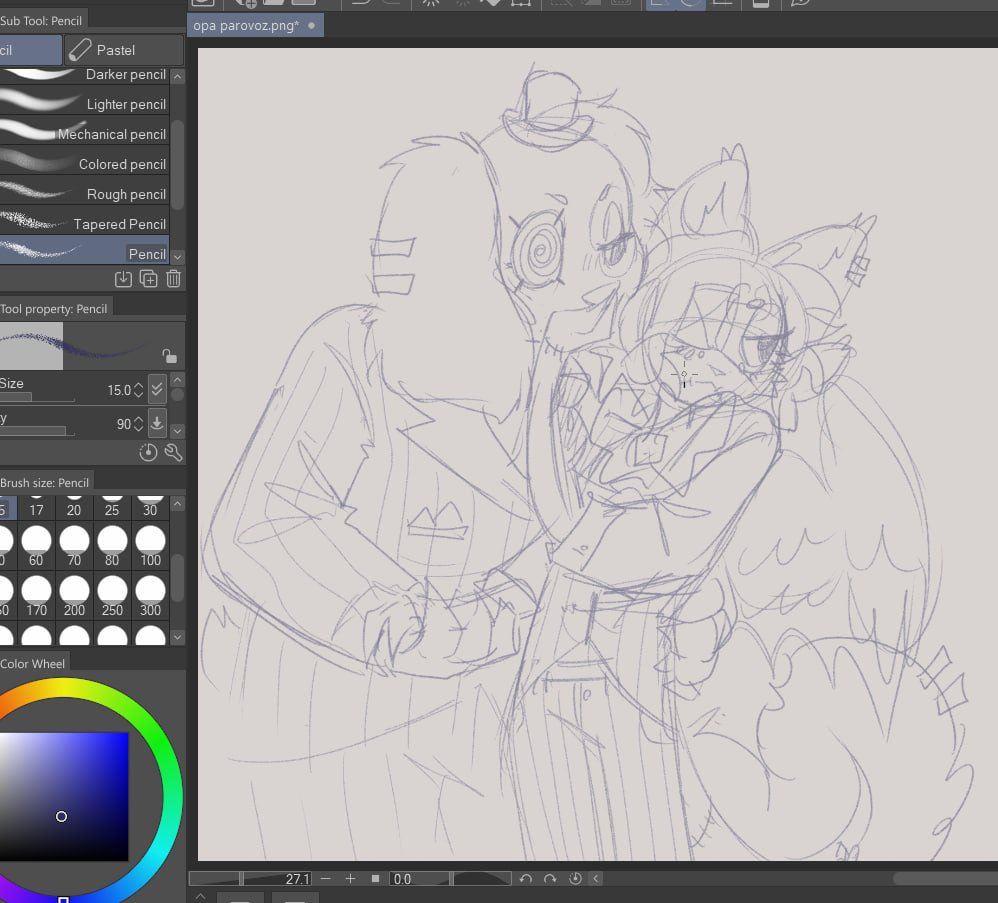
Task: Select the opa parovoz.png document tab
Action: tap(255, 25)
